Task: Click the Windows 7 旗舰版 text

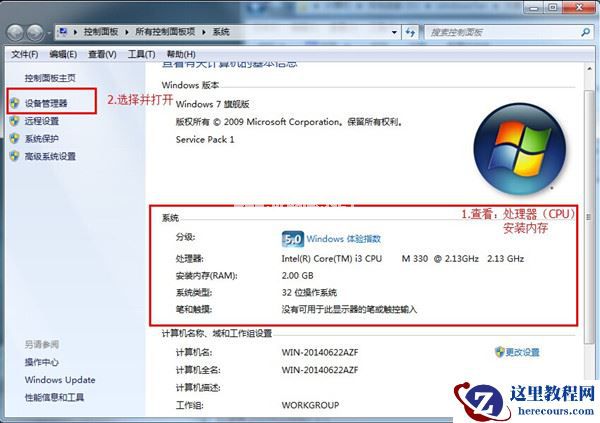Action: (x=212, y=104)
